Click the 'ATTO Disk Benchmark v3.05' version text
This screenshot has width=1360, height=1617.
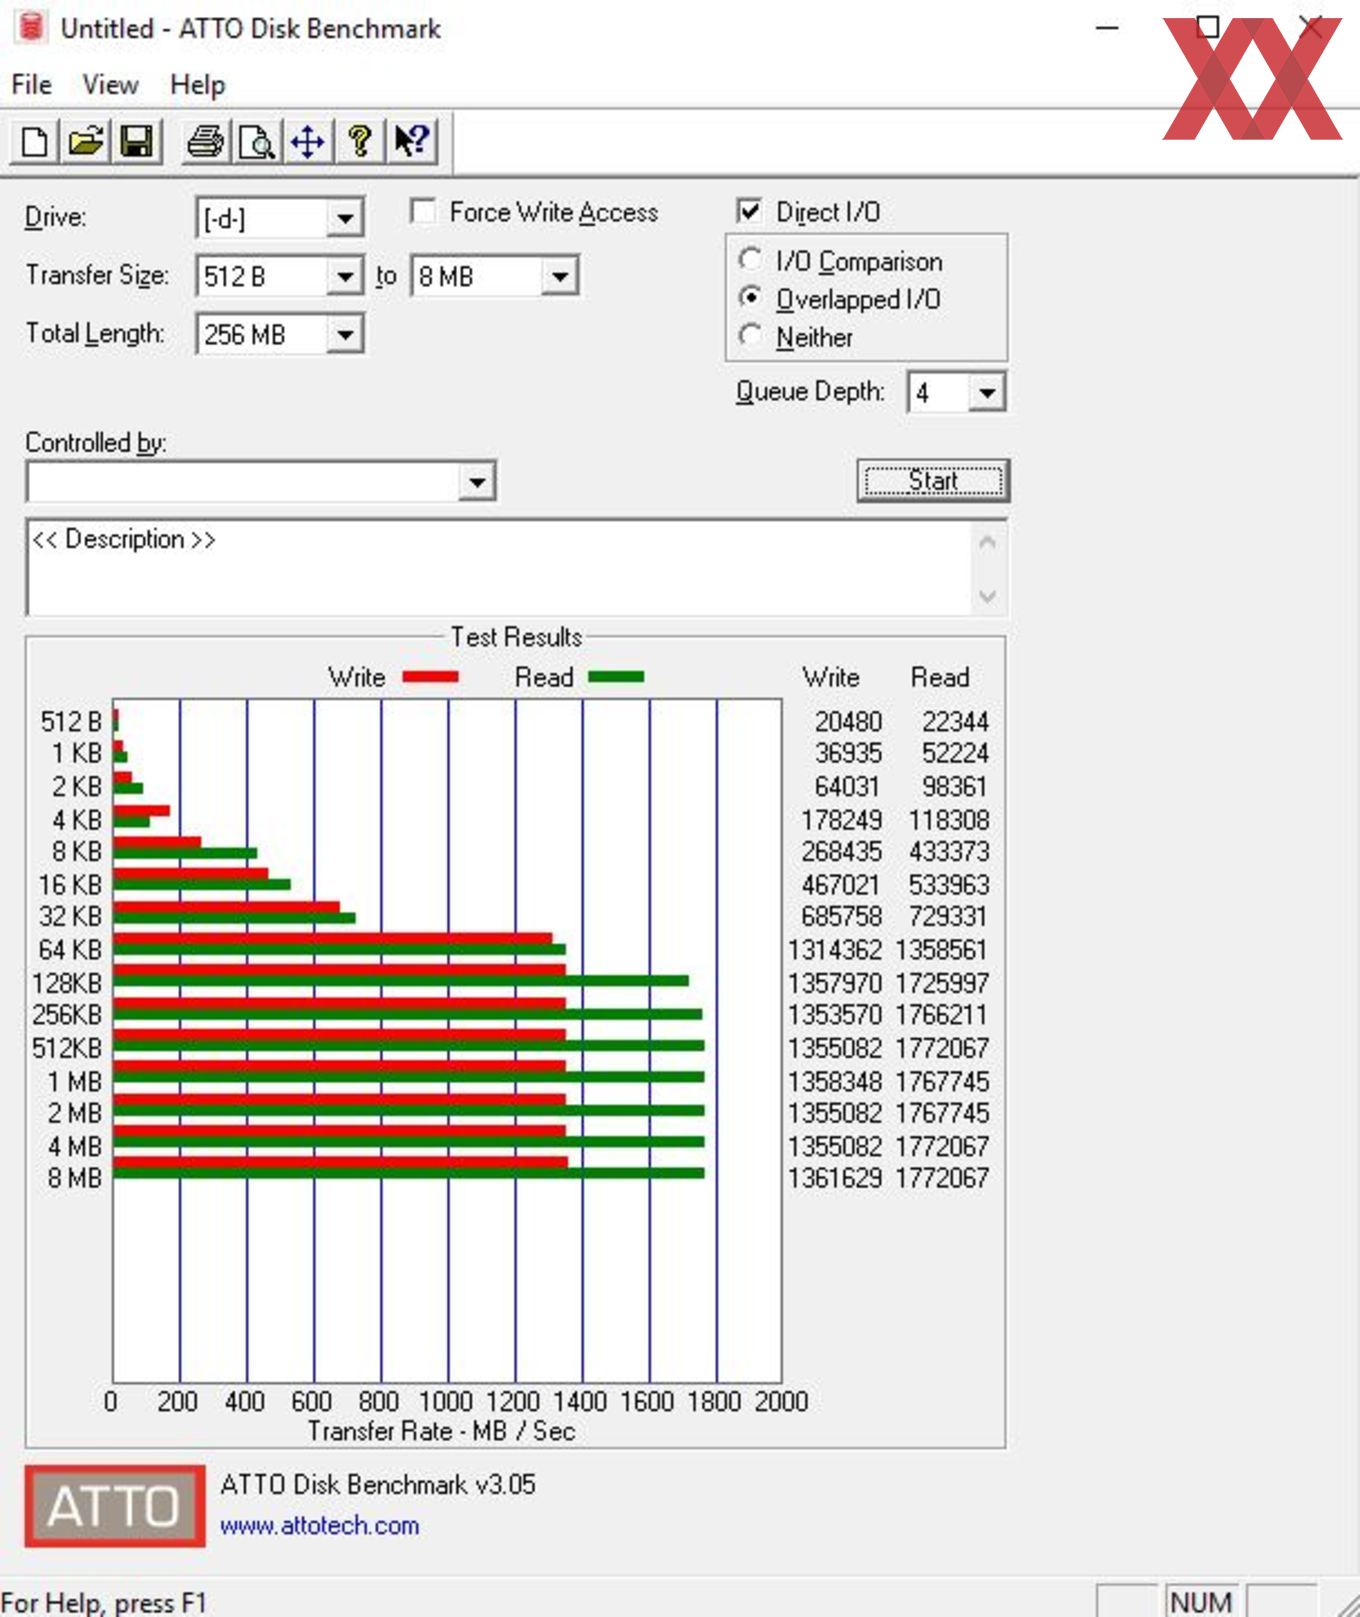(x=378, y=1484)
